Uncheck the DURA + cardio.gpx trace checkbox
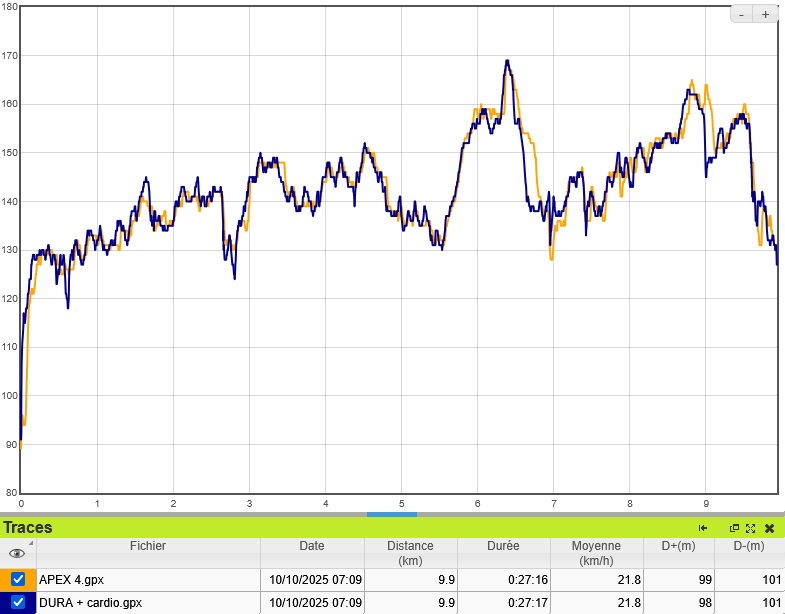785x614 pixels. 18,602
